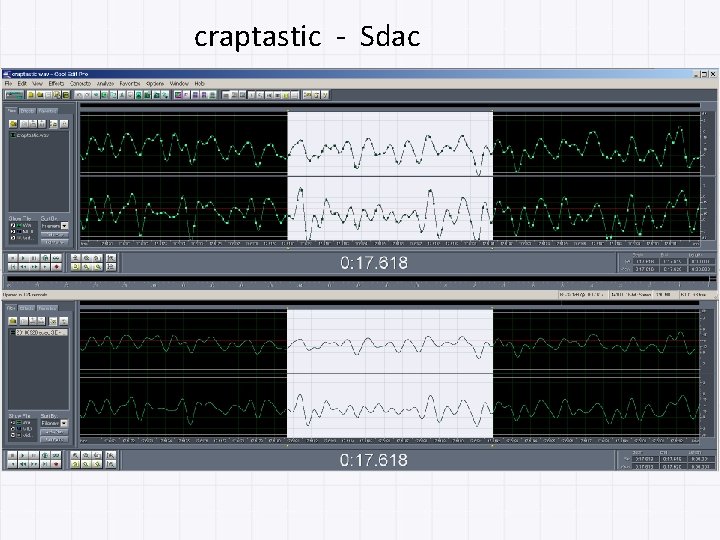Switch to the Effects tab in the lower panel
720x540 pixels.
(27, 308)
